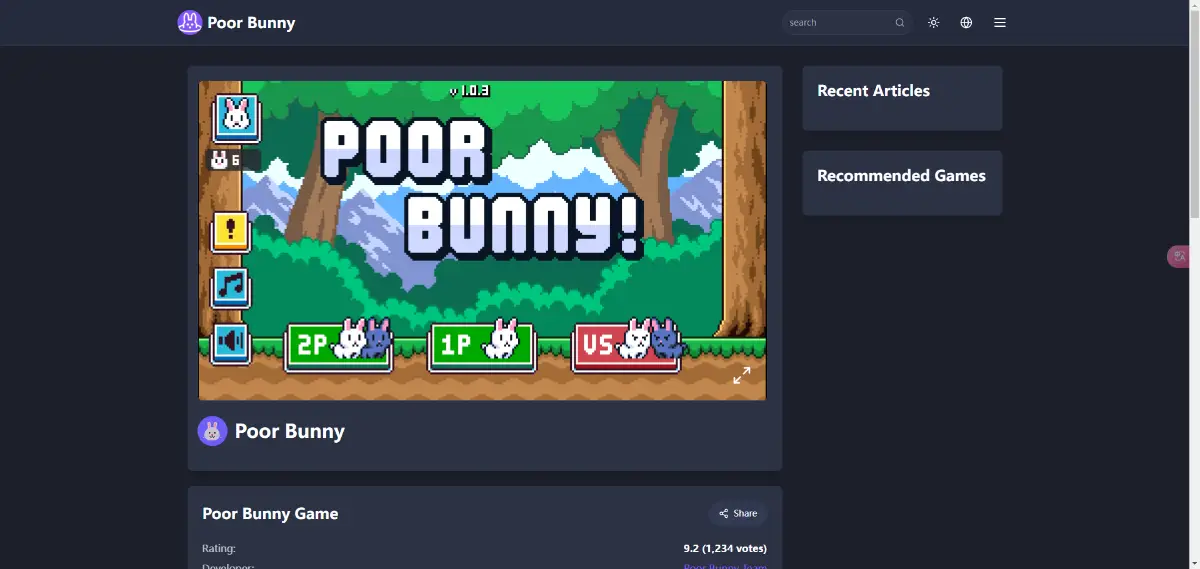1200x569 pixels.
Task: Open the hamburger navigation menu
Action: coord(1000,22)
